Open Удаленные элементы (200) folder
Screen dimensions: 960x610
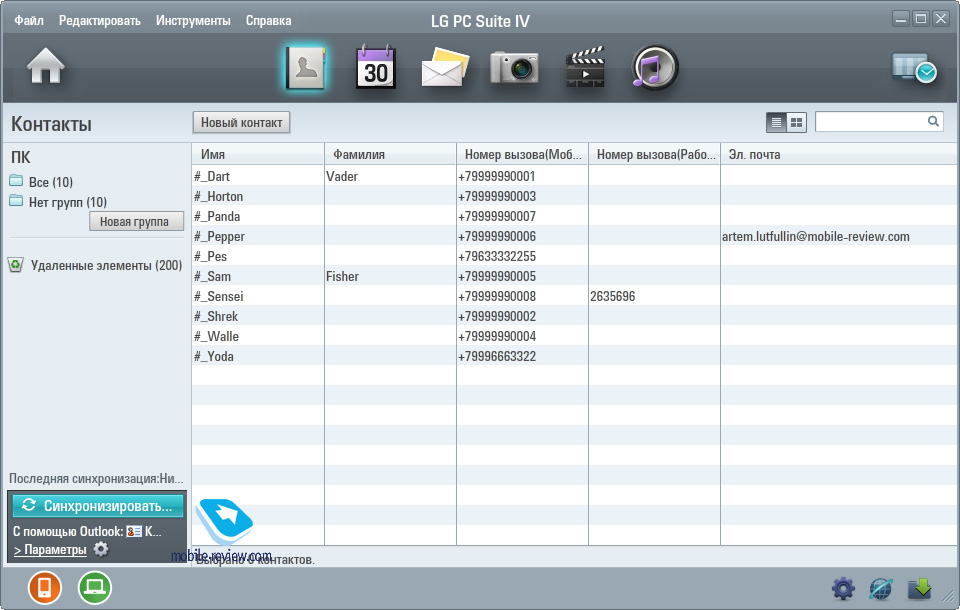pyautogui.click(x=105, y=265)
